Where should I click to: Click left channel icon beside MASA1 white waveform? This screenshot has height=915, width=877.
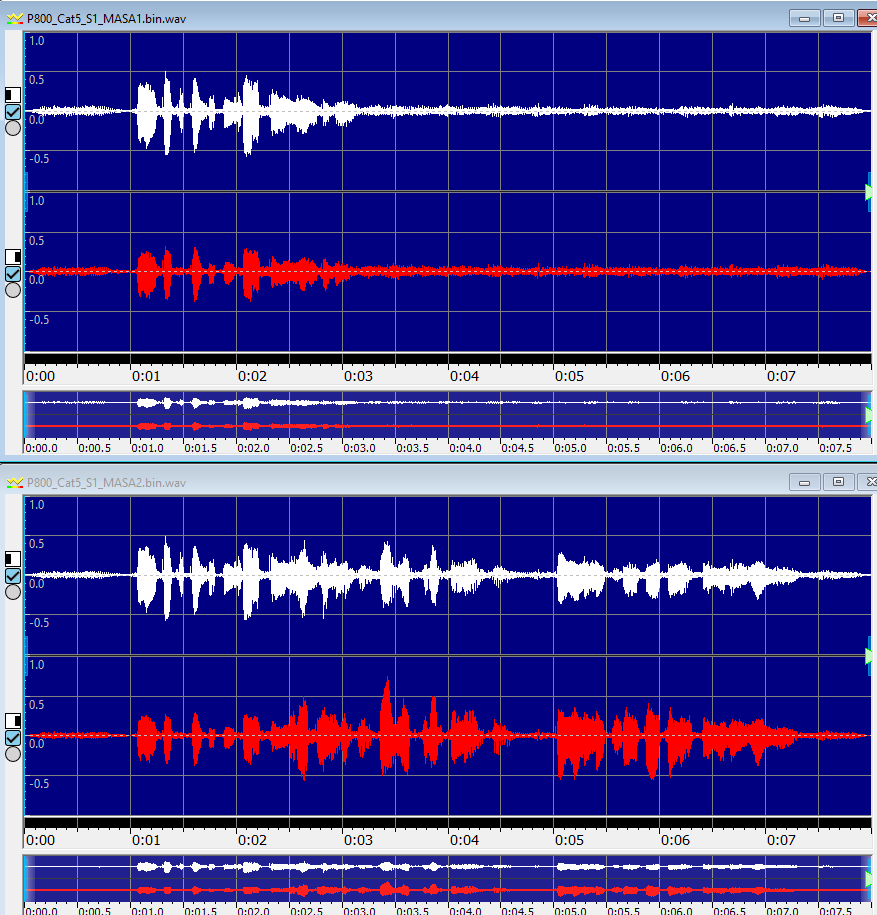pyautogui.click(x=13, y=95)
